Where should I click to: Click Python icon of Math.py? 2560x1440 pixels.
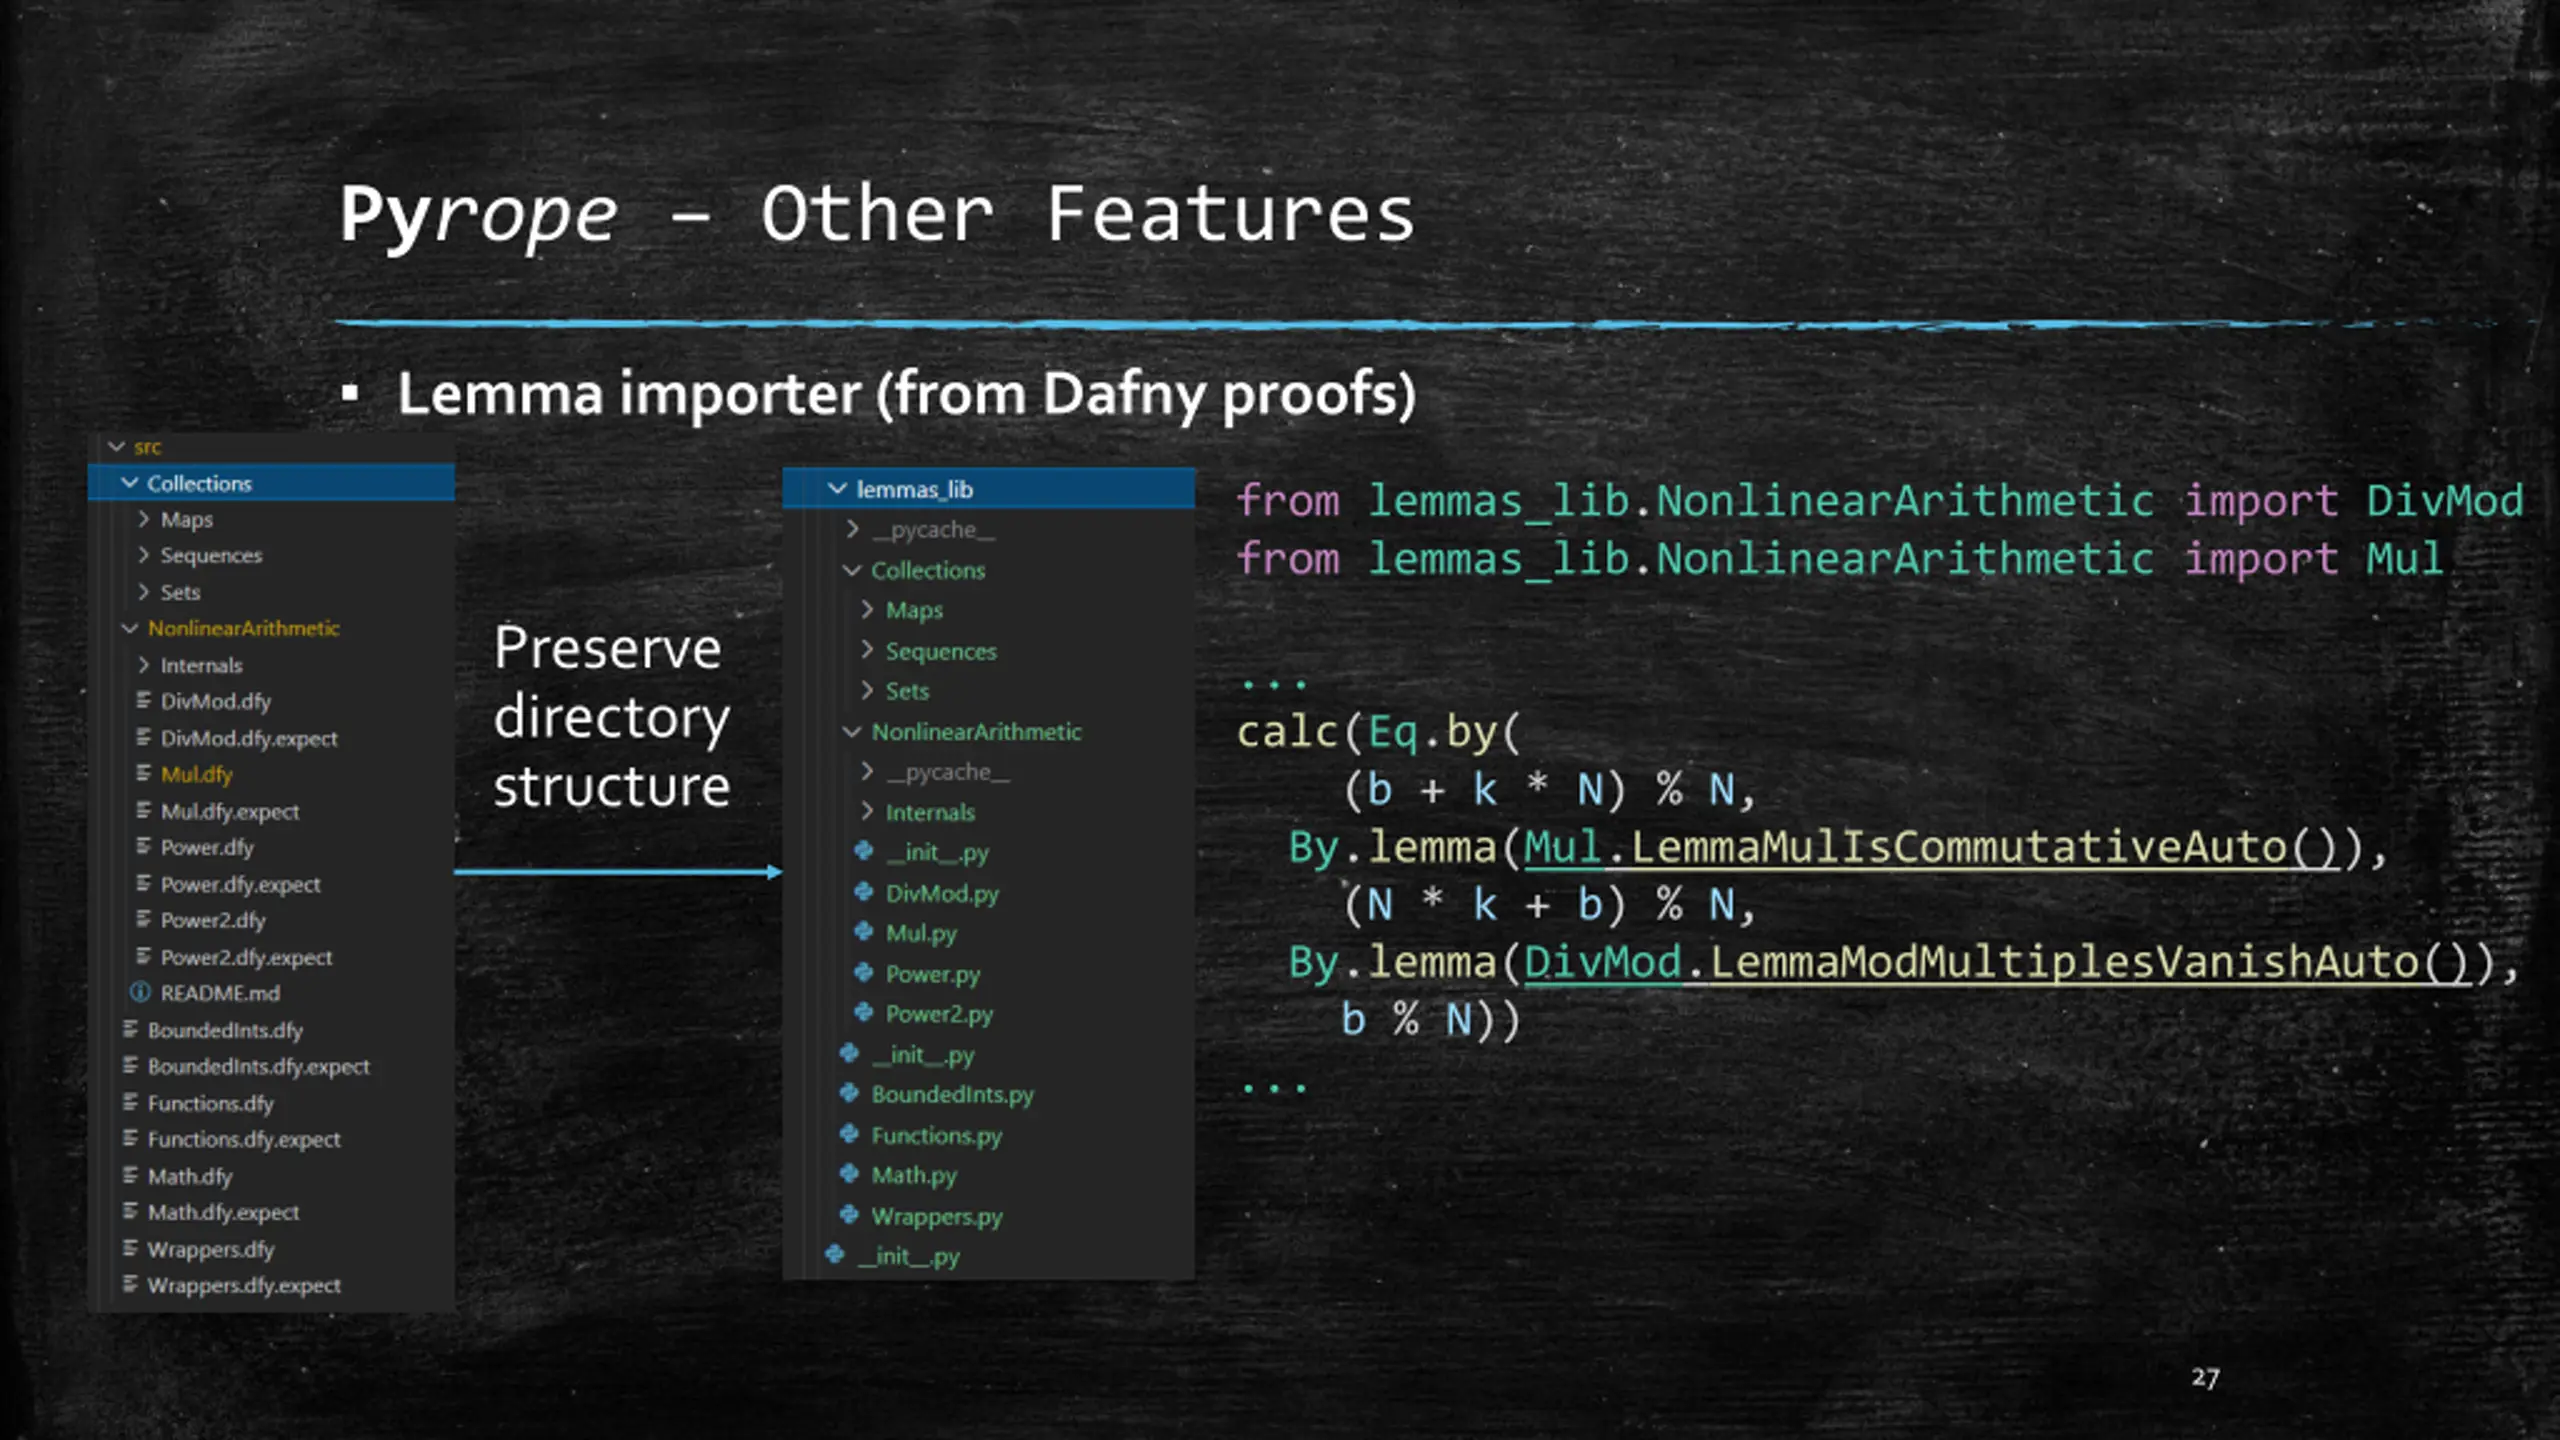pos(849,1174)
